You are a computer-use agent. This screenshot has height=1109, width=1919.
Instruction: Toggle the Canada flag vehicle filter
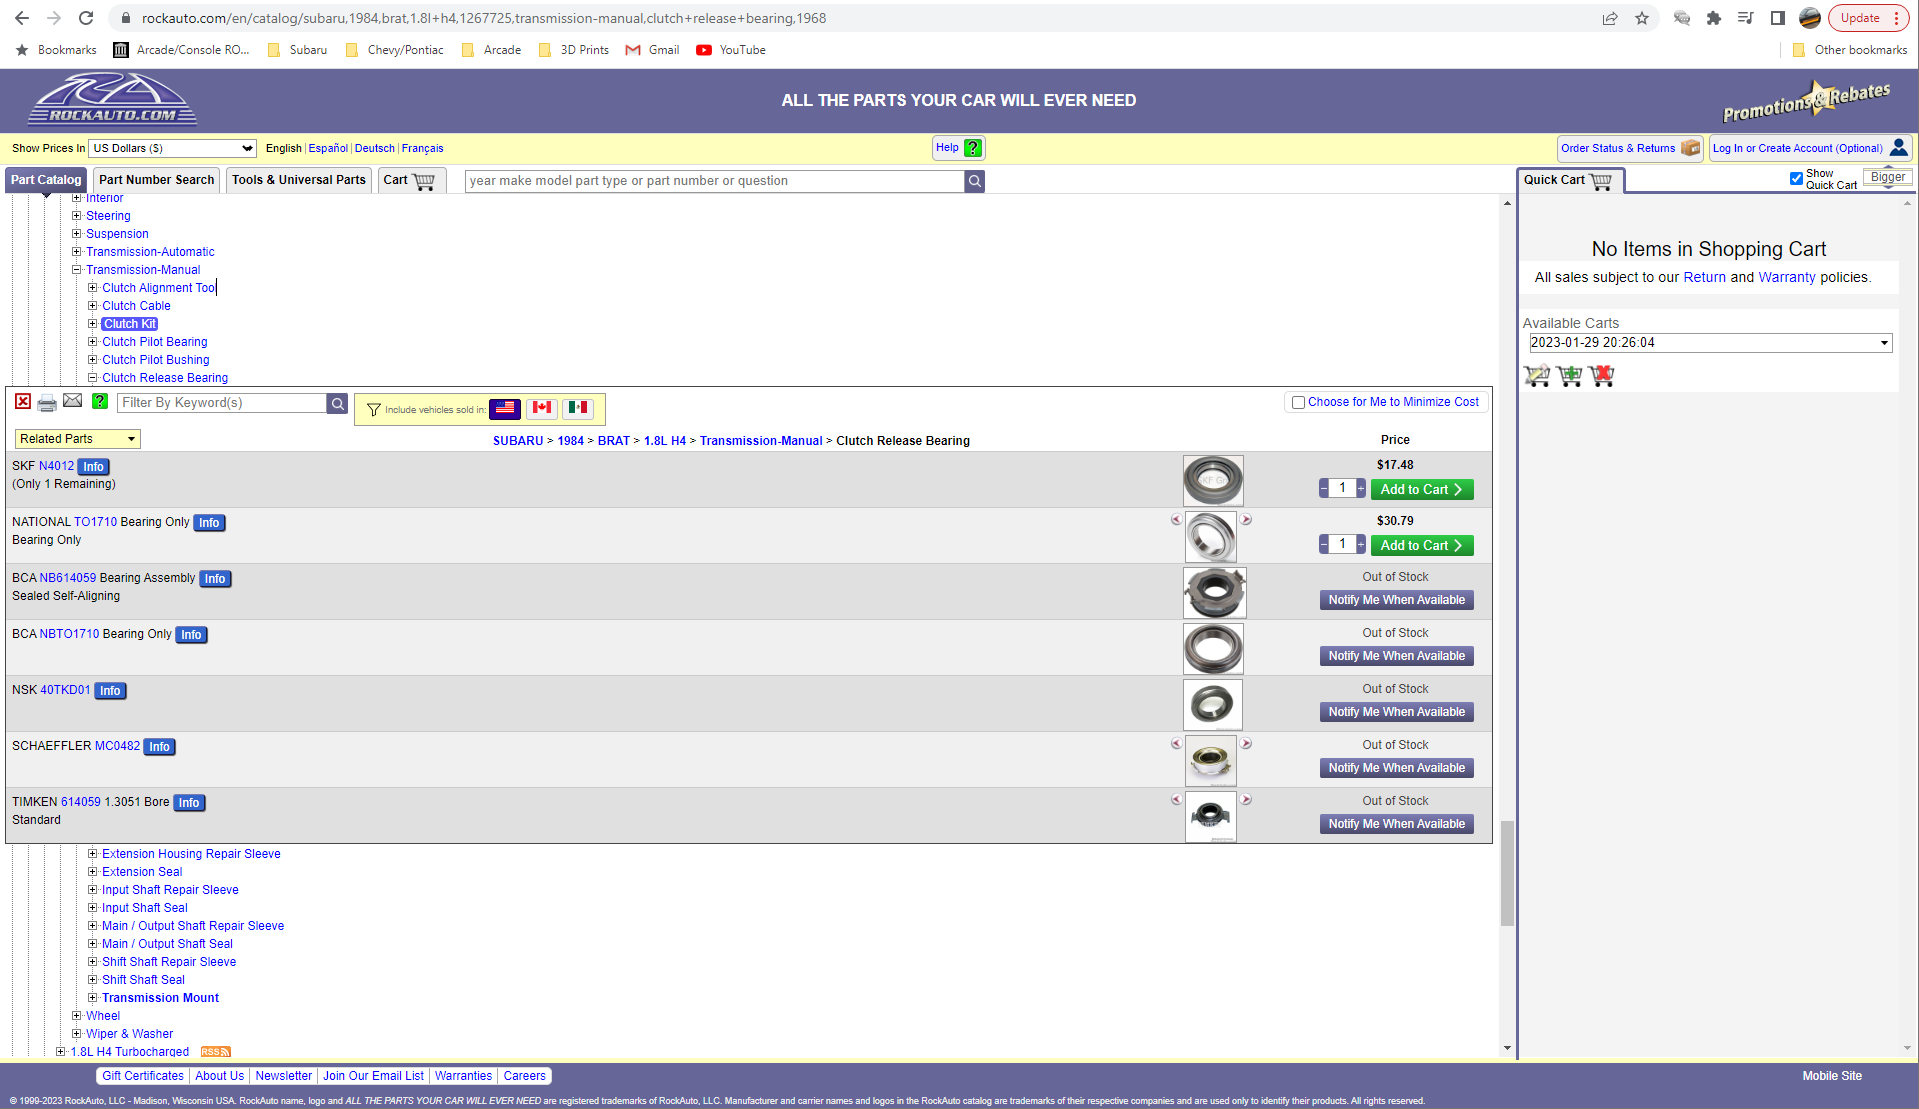(x=542, y=408)
